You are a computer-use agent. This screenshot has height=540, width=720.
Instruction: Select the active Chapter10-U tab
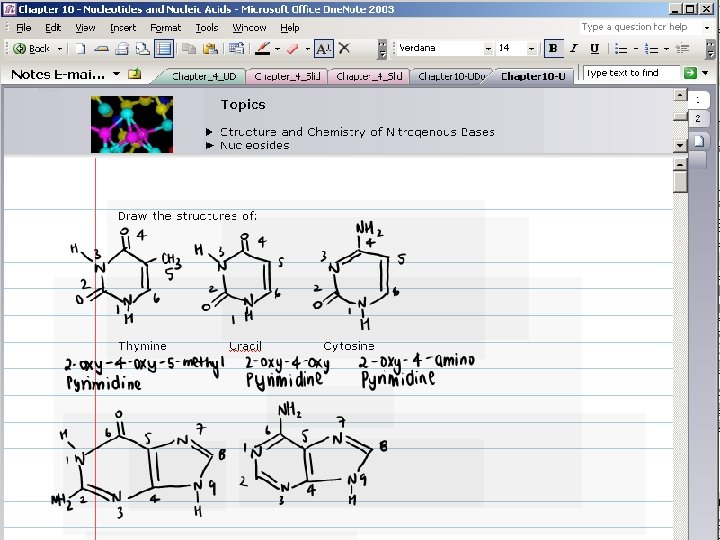click(533, 76)
